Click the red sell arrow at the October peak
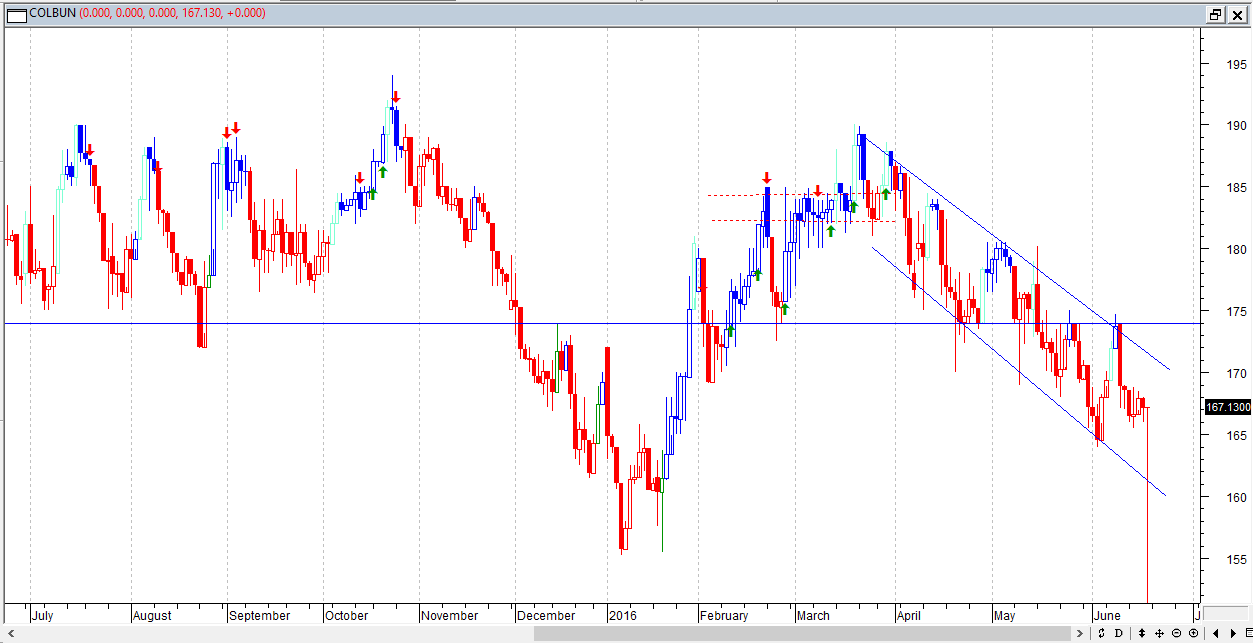The height and width of the screenshot is (643, 1253). [x=396, y=97]
